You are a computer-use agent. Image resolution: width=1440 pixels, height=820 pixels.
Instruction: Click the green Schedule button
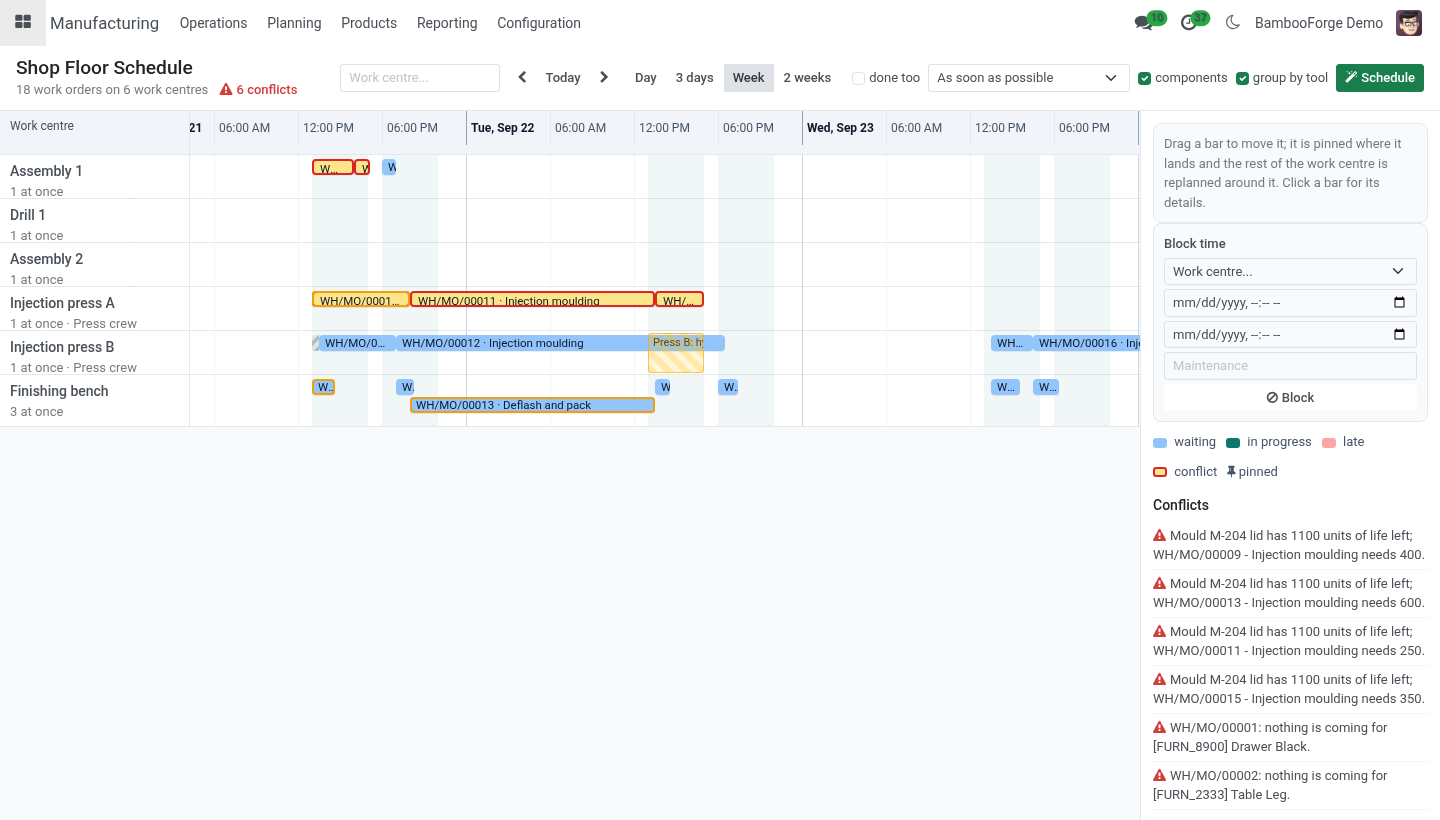(x=1380, y=78)
